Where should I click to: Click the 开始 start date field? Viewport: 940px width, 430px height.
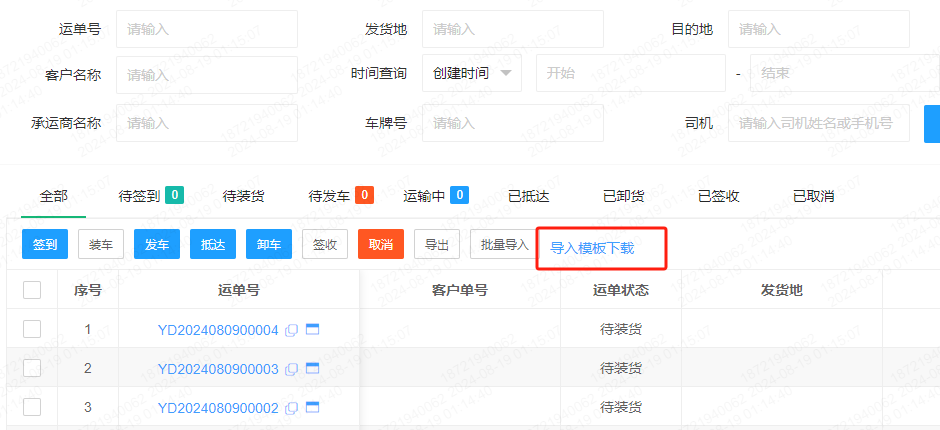coord(631,73)
